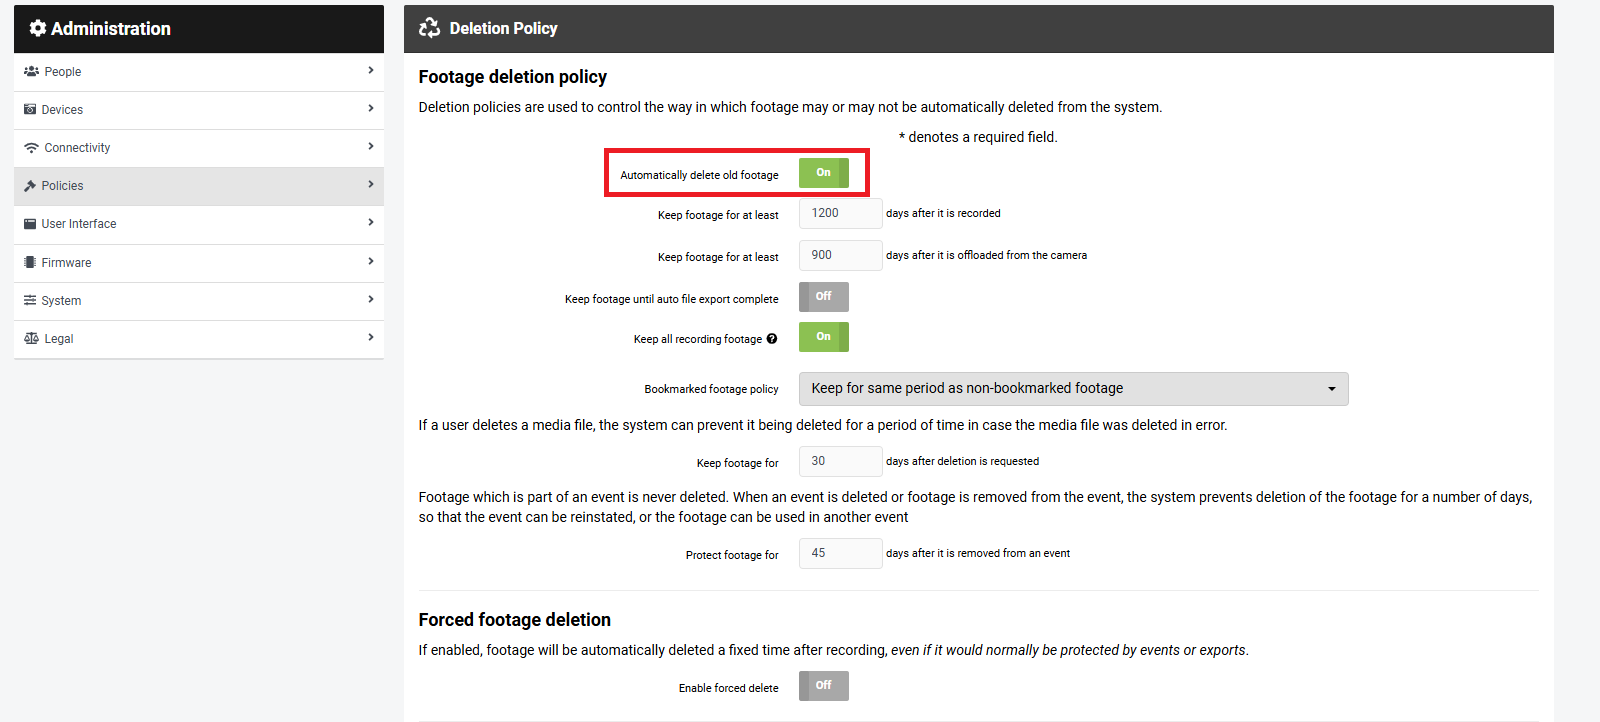This screenshot has width=1600, height=722.
Task: Enable Keep footage until auto file export complete
Action: pyautogui.click(x=824, y=297)
